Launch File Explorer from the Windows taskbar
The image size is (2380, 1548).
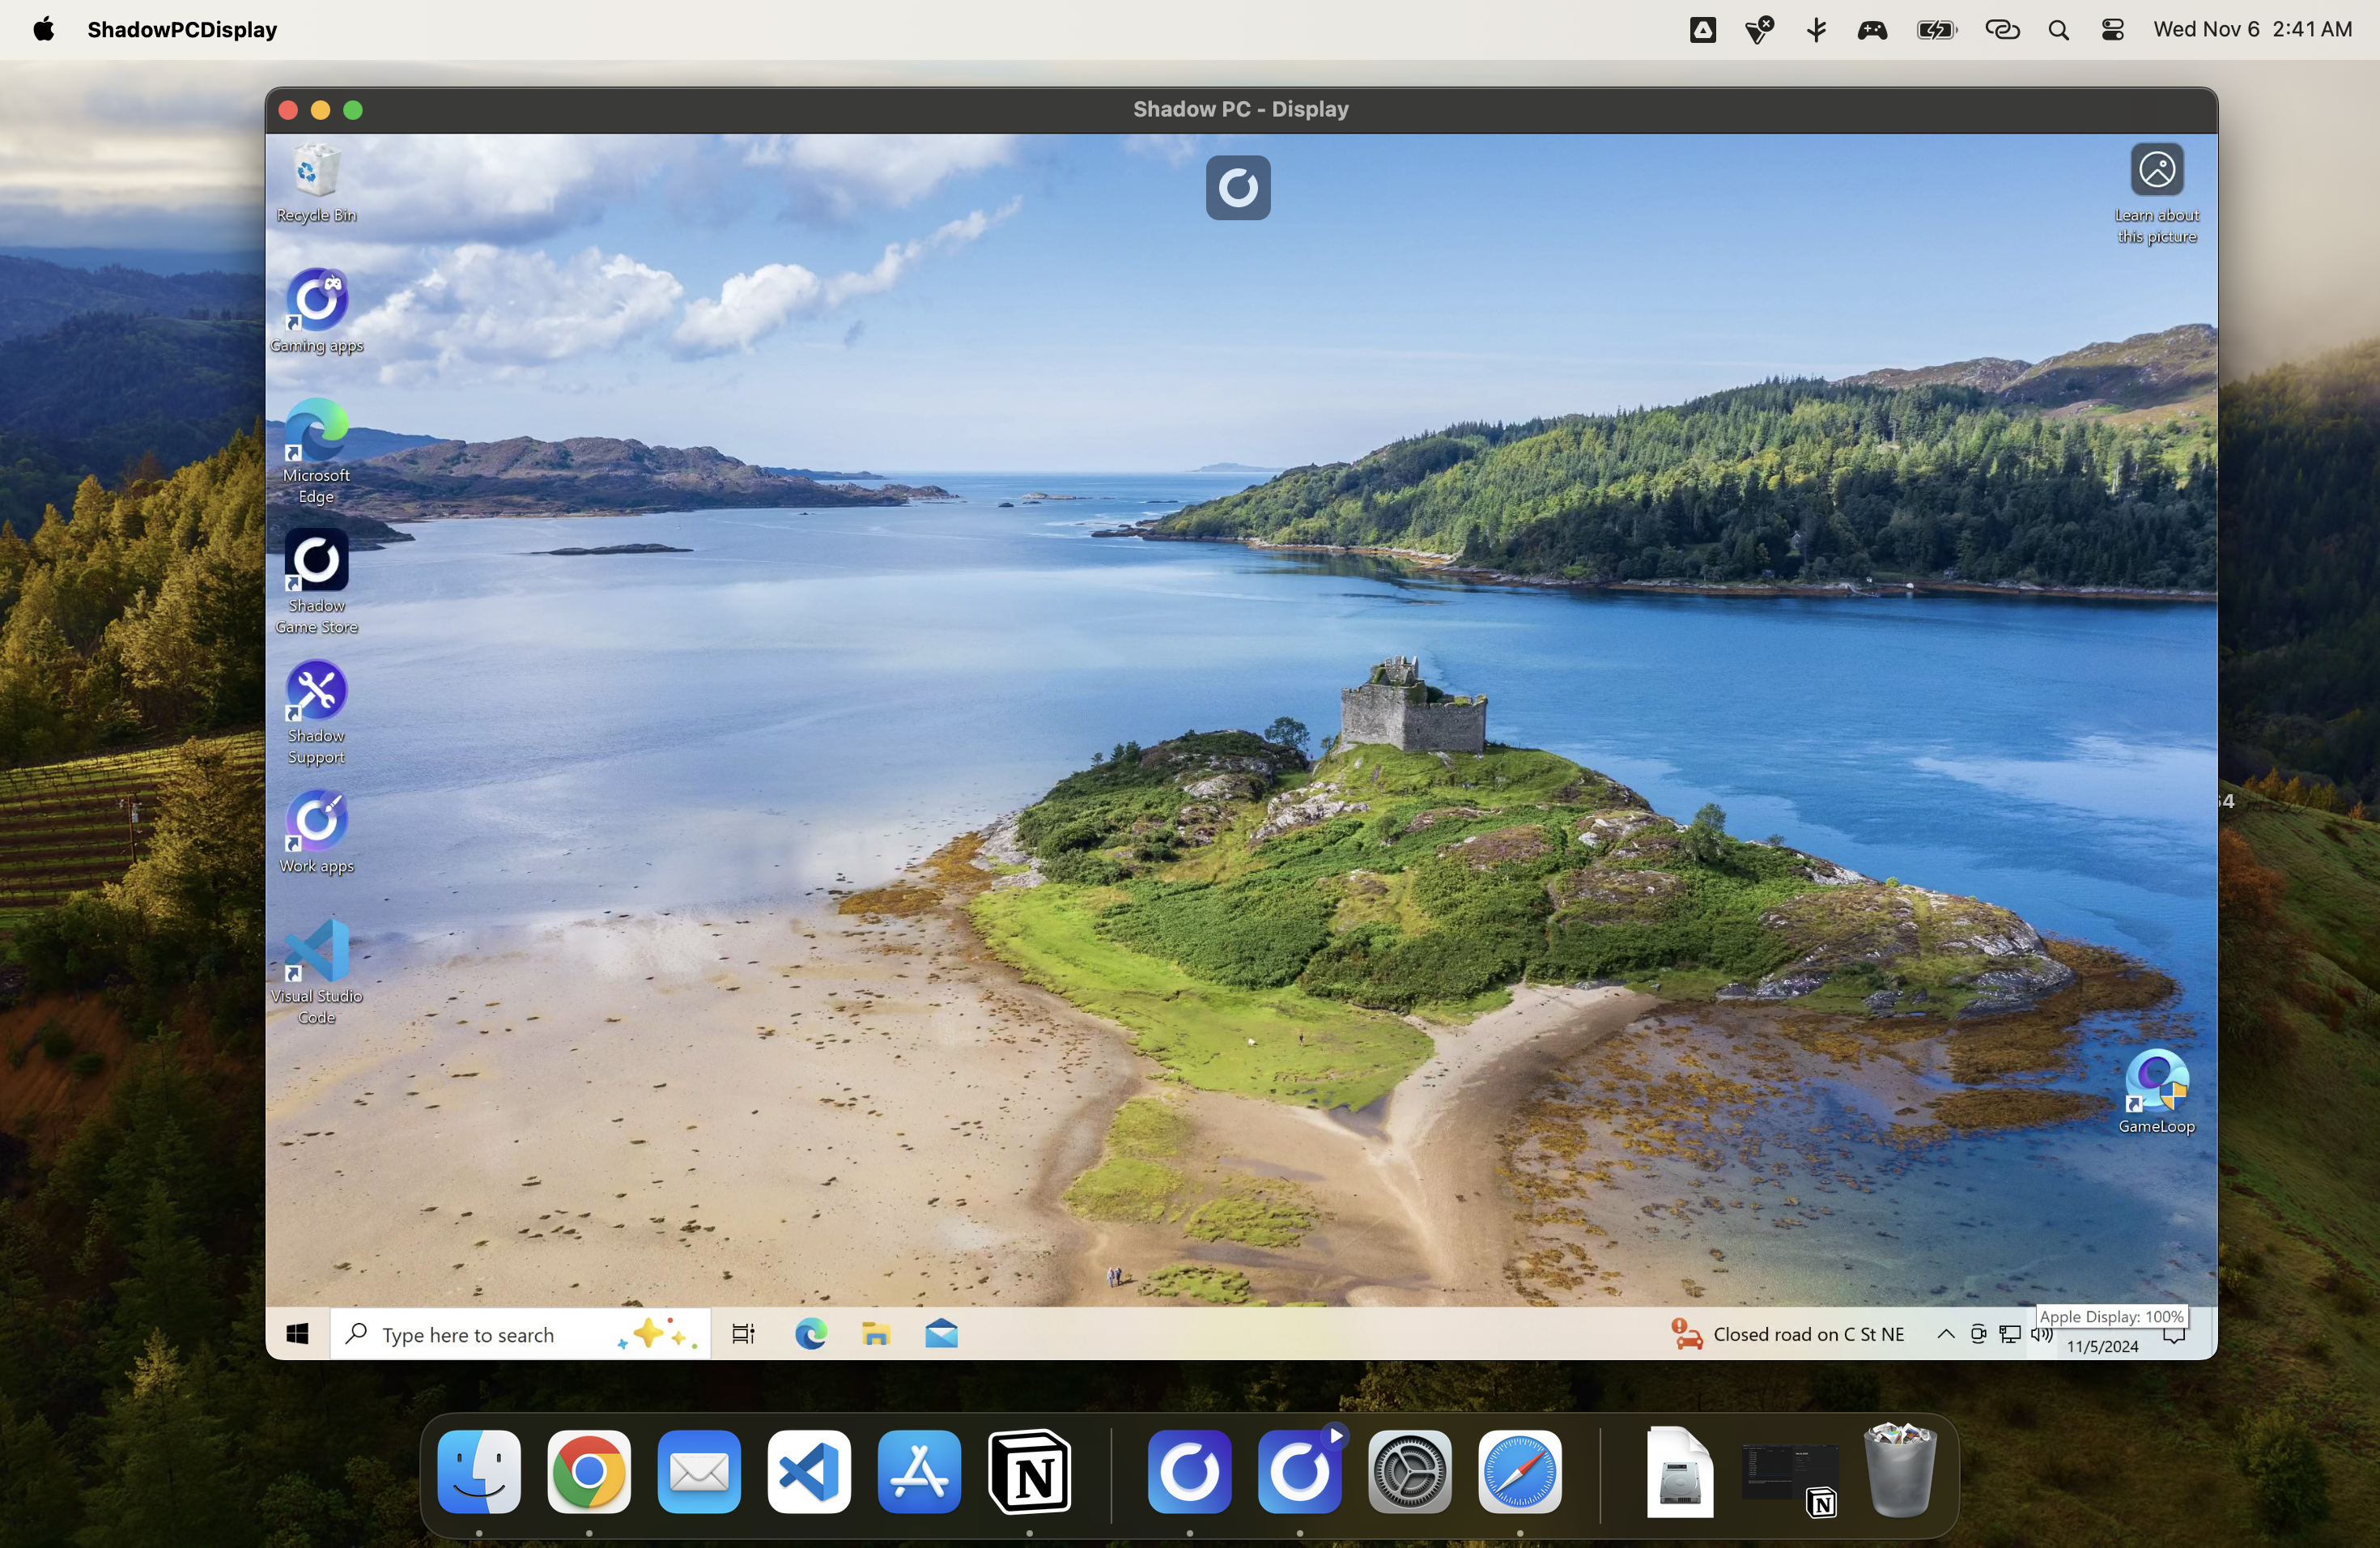point(876,1334)
